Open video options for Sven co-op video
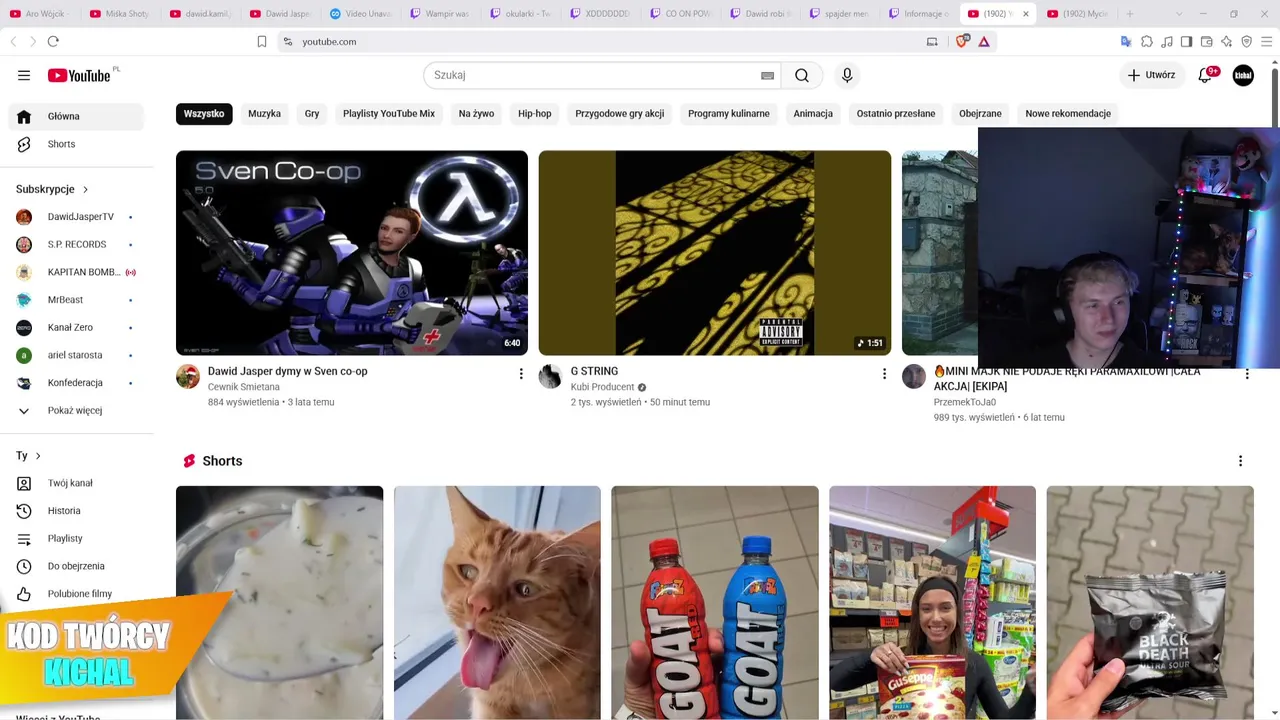1280x720 pixels. coord(520,373)
